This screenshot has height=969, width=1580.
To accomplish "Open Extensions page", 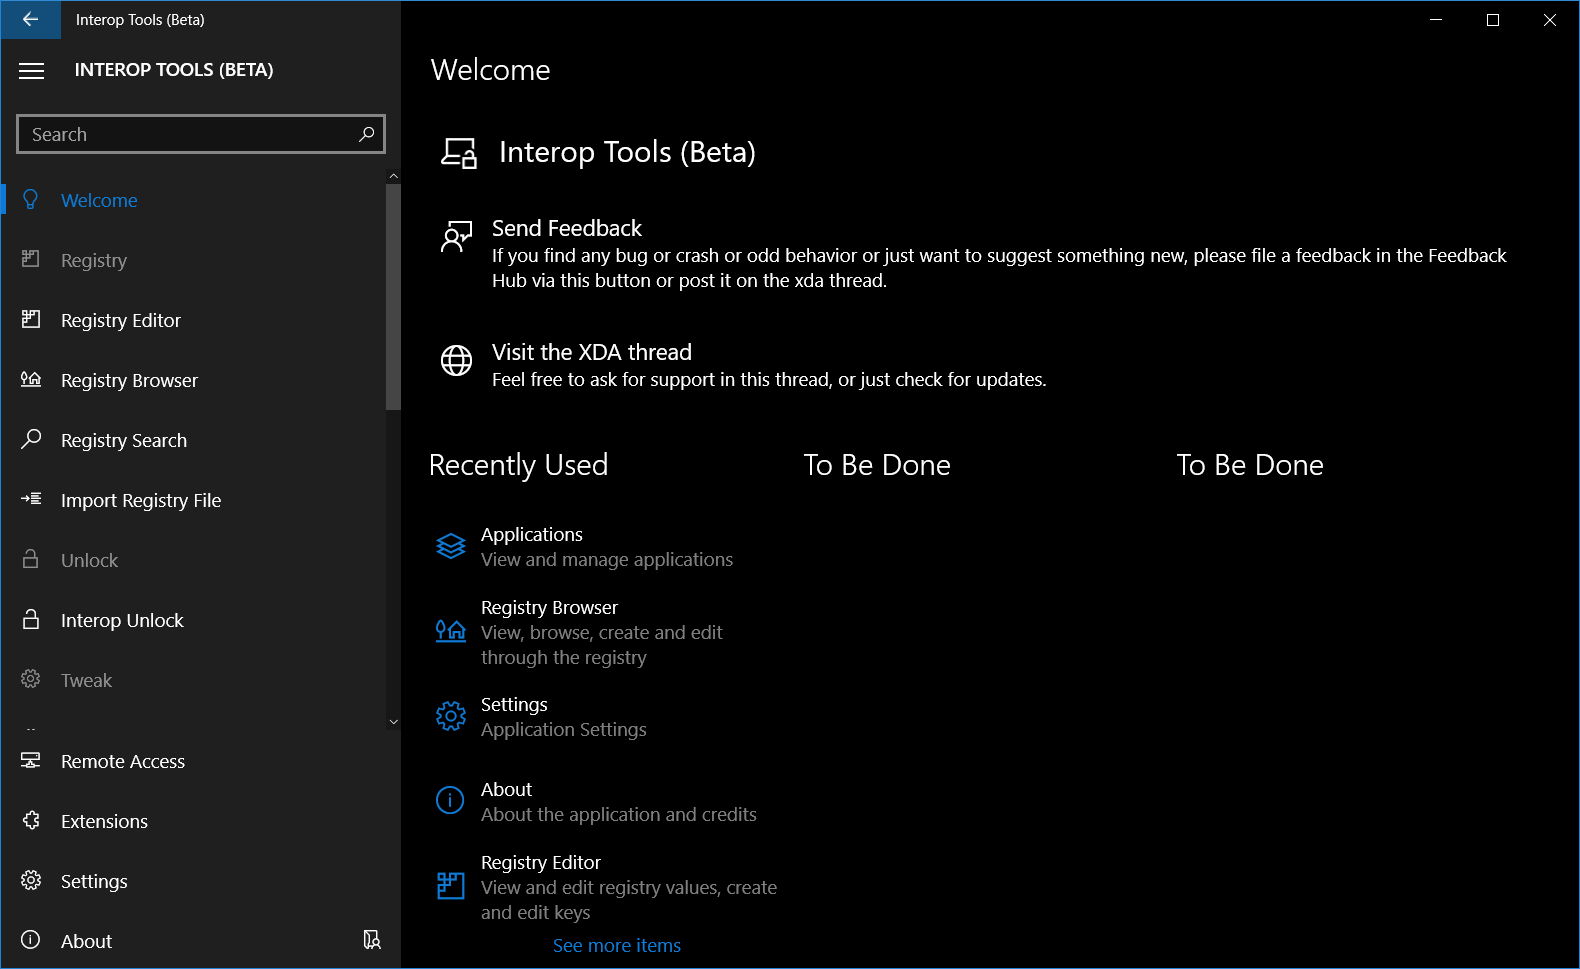I will [x=200, y=821].
